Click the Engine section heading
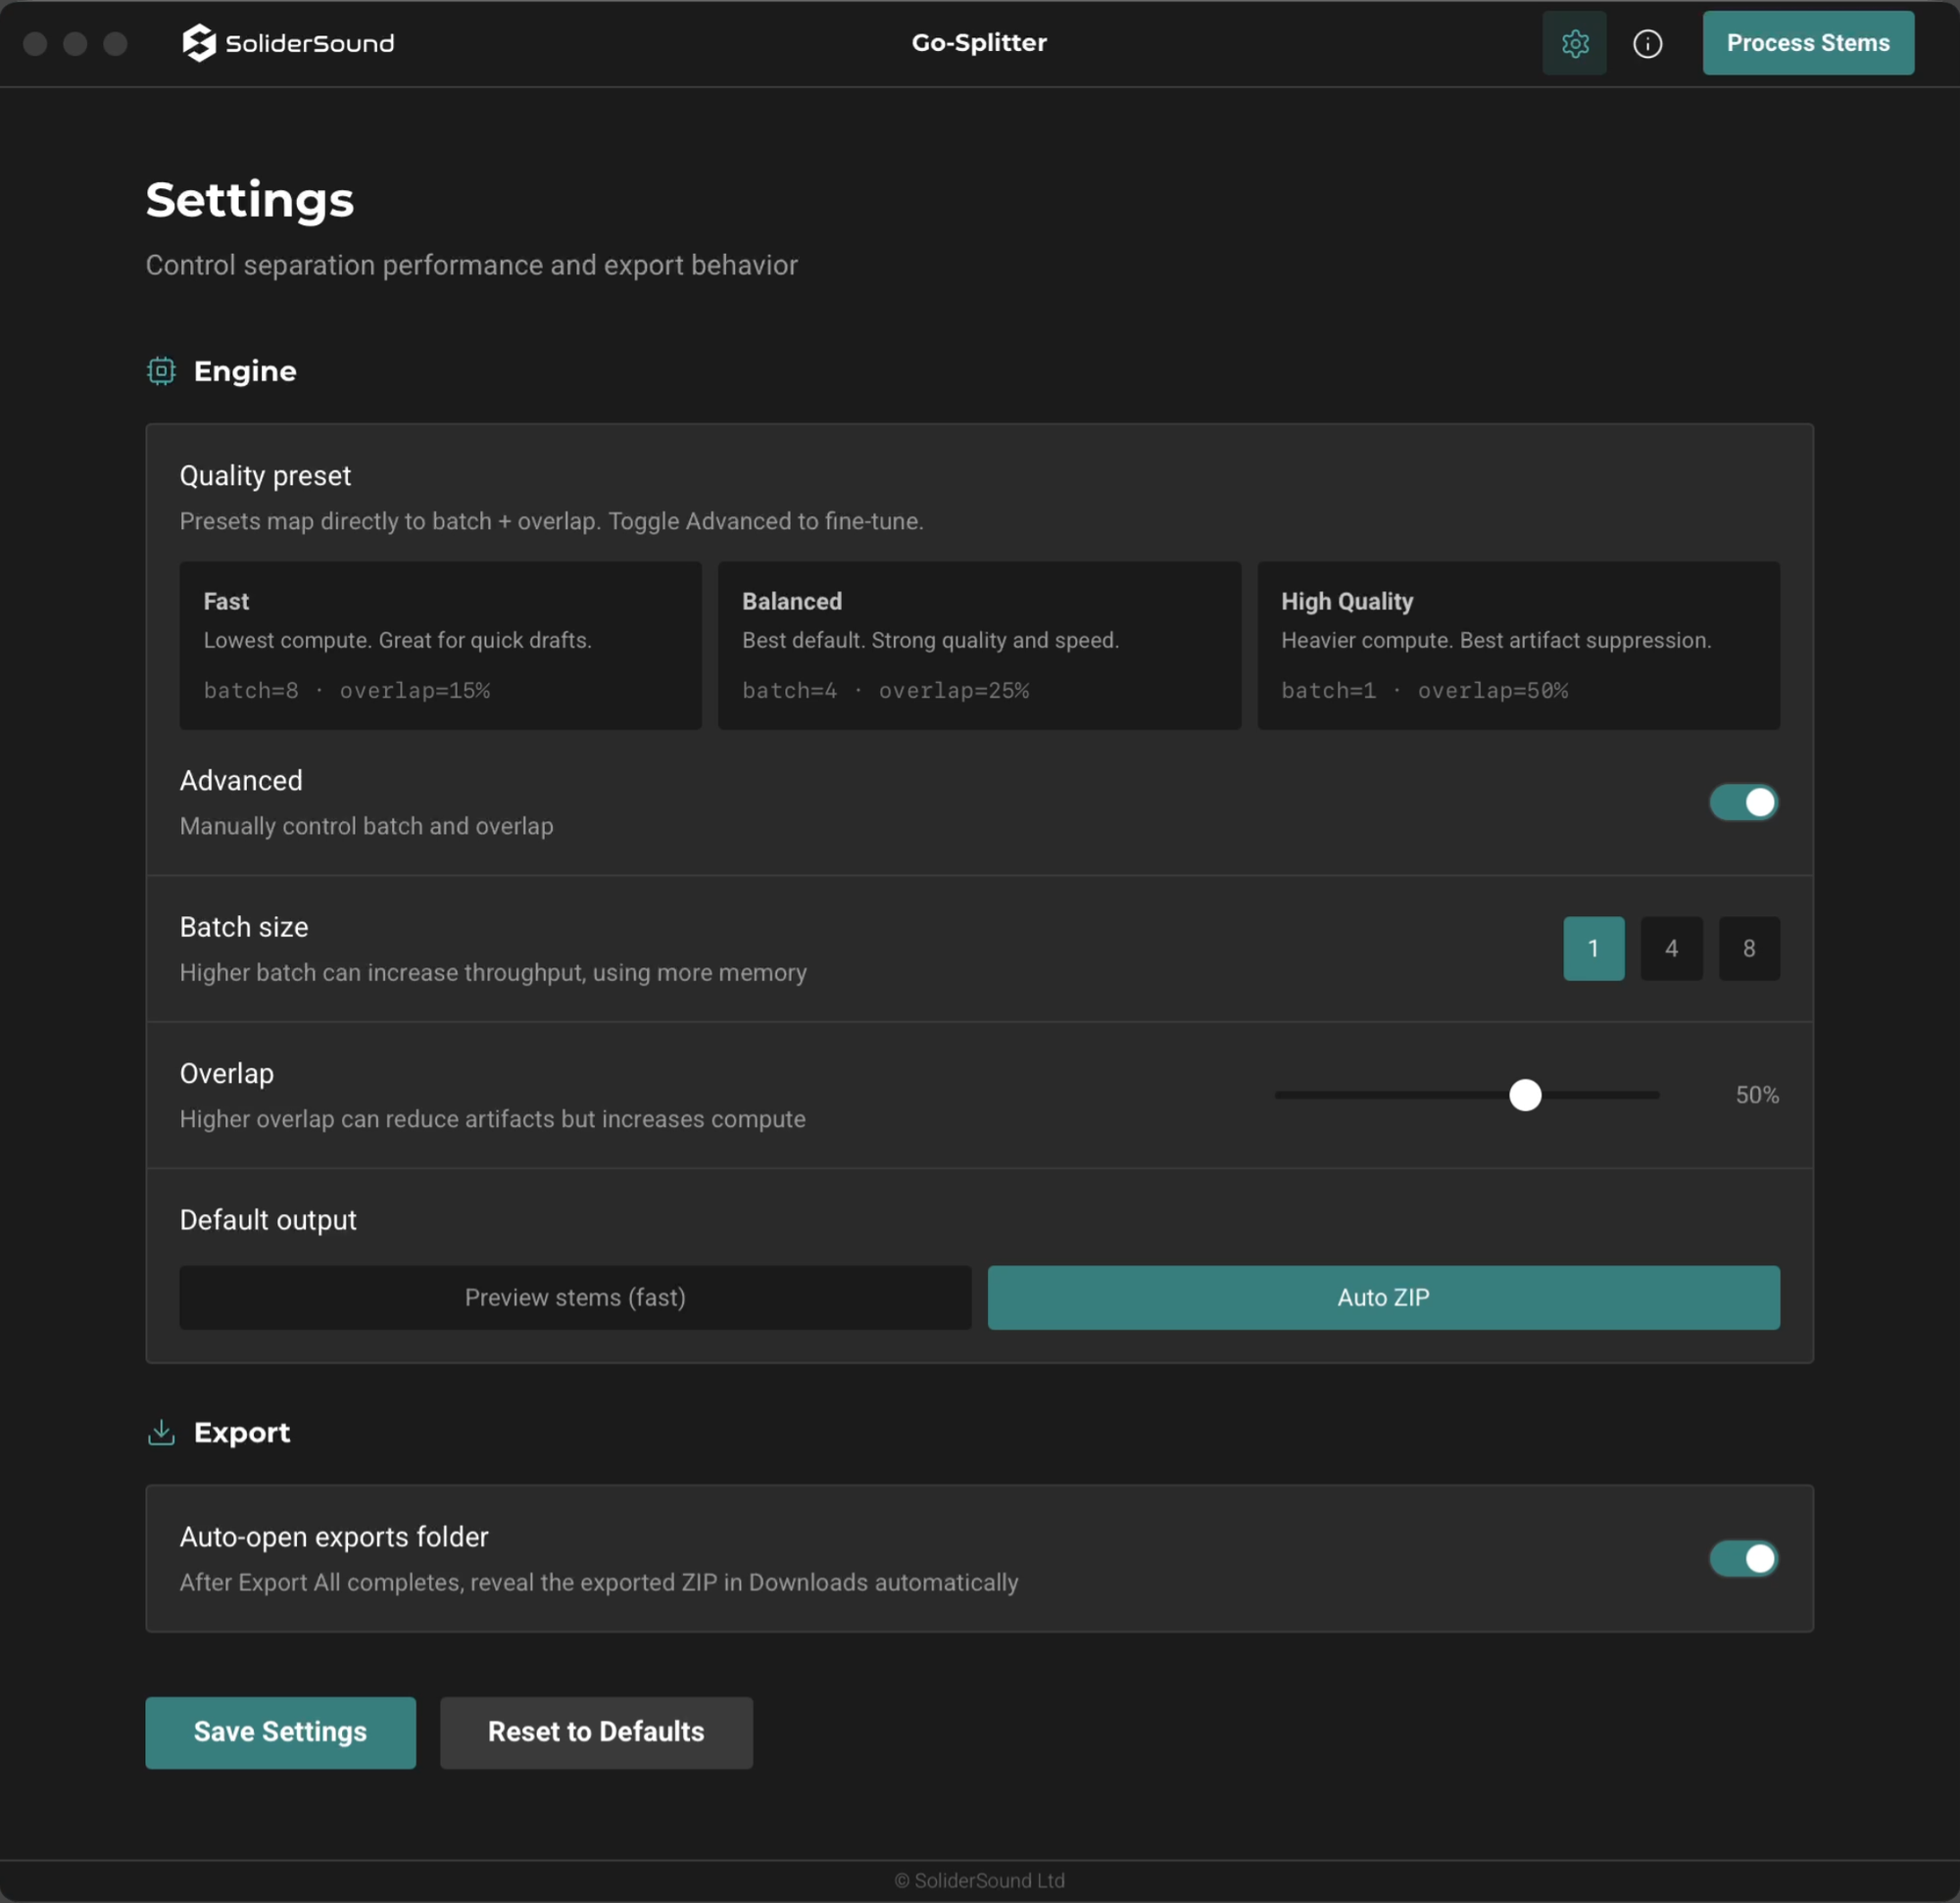Image resolution: width=1960 pixels, height=1903 pixels. tap(245, 371)
